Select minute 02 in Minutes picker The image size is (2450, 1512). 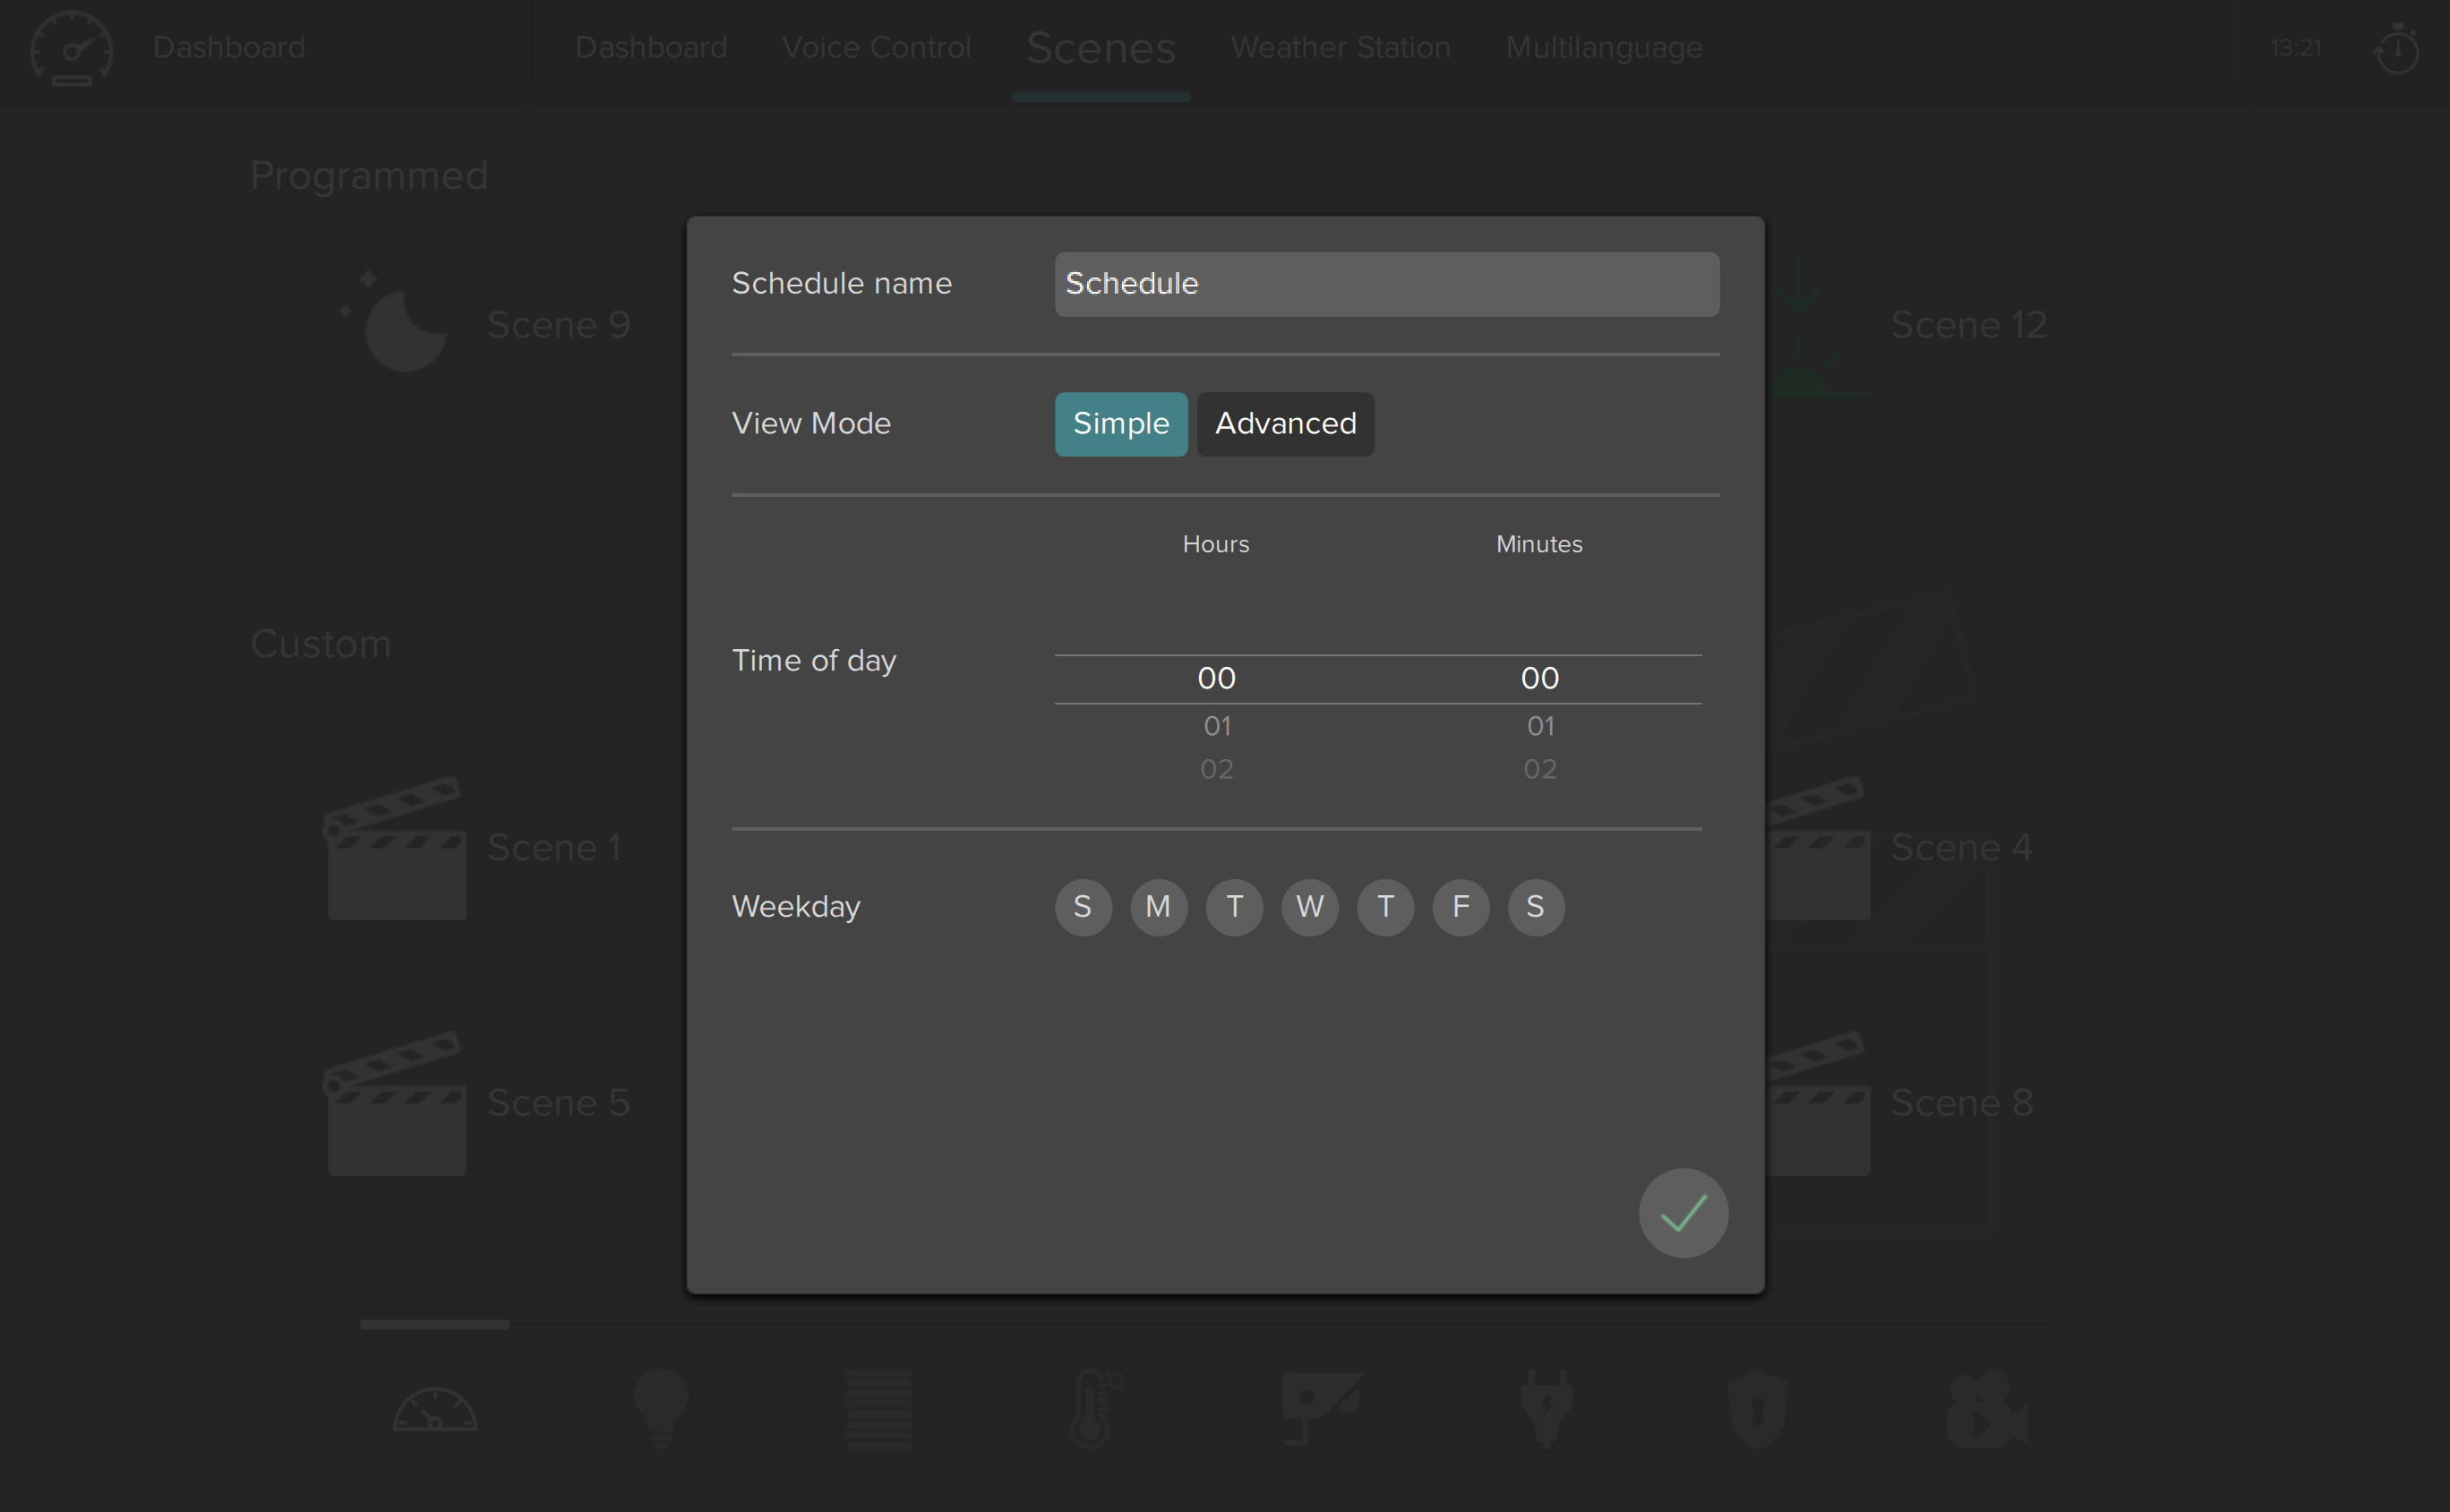click(1539, 769)
